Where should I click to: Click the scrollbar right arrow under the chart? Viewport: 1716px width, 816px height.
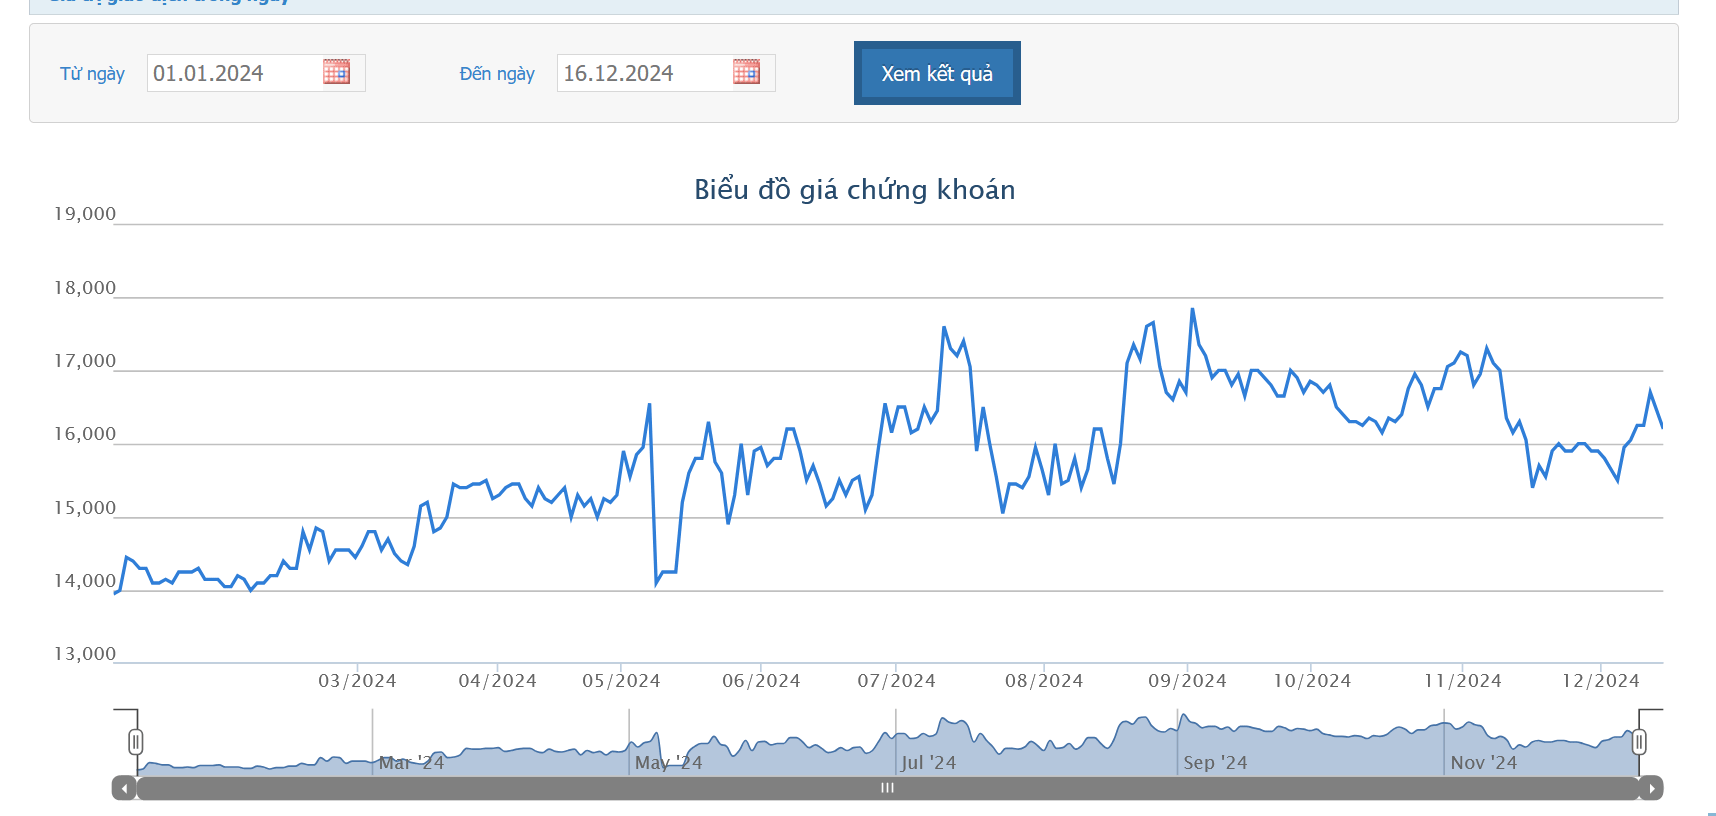[x=1651, y=788]
